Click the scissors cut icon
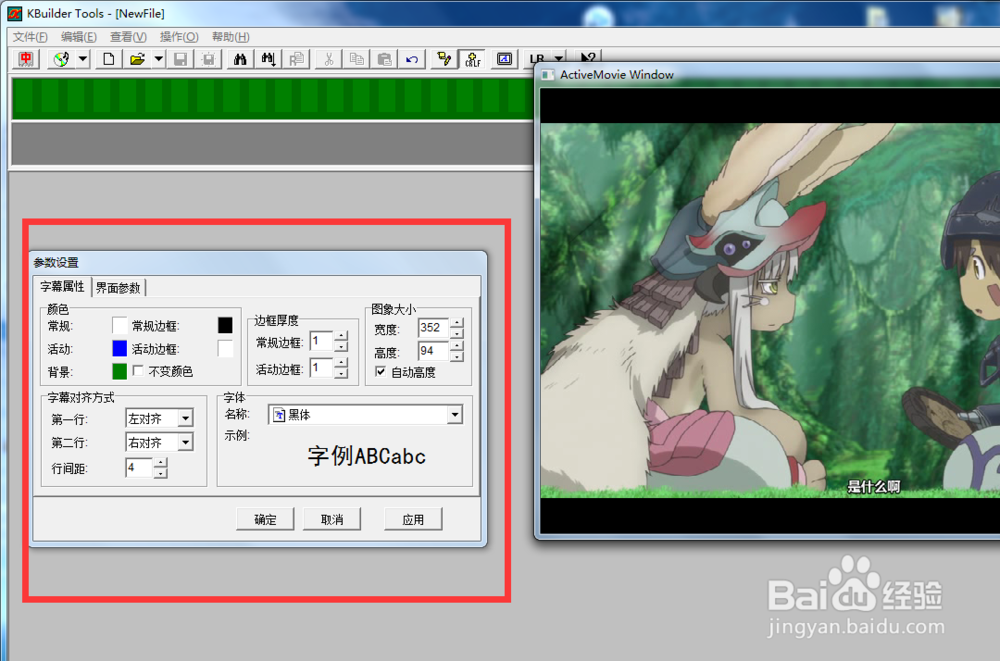Screen dimensions: 1000x661 (x=328, y=59)
